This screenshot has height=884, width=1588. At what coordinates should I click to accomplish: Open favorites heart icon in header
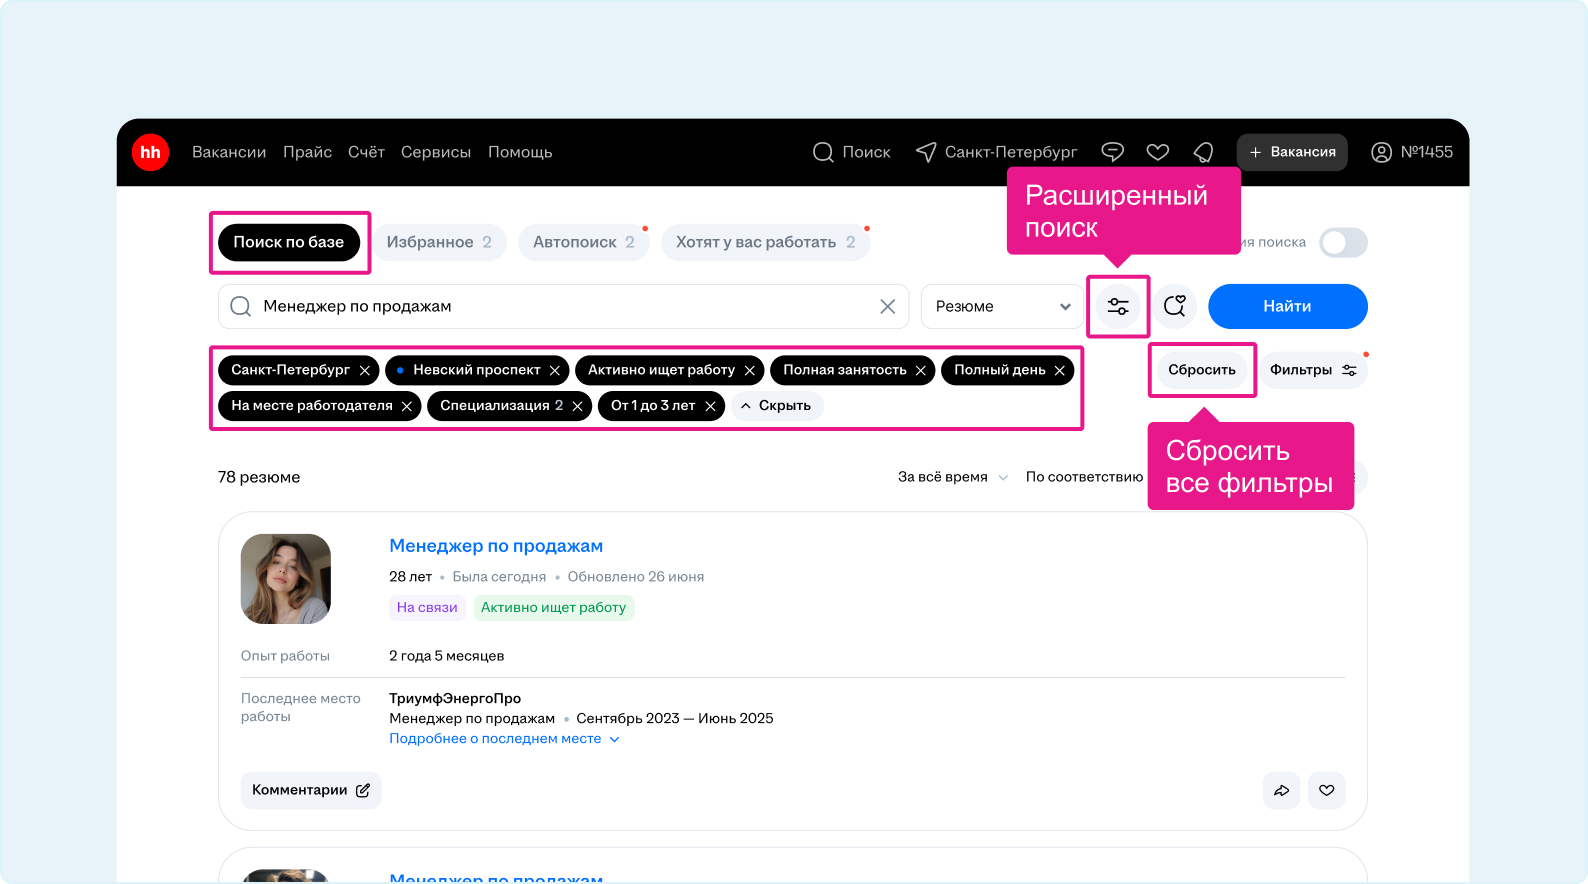pyautogui.click(x=1158, y=152)
